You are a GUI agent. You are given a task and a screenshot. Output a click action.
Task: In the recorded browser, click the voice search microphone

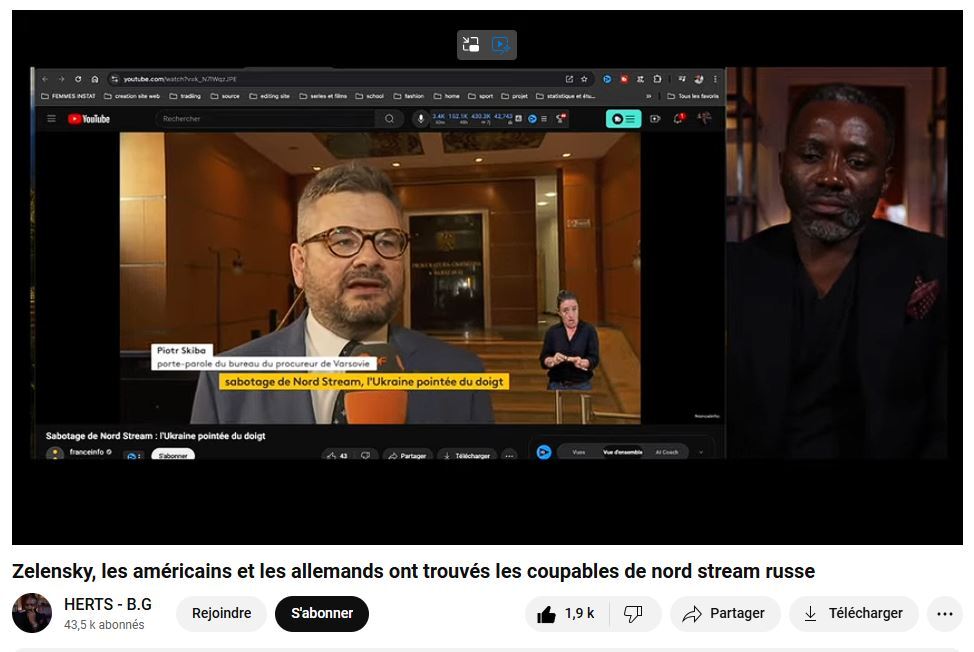click(x=421, y=119)
